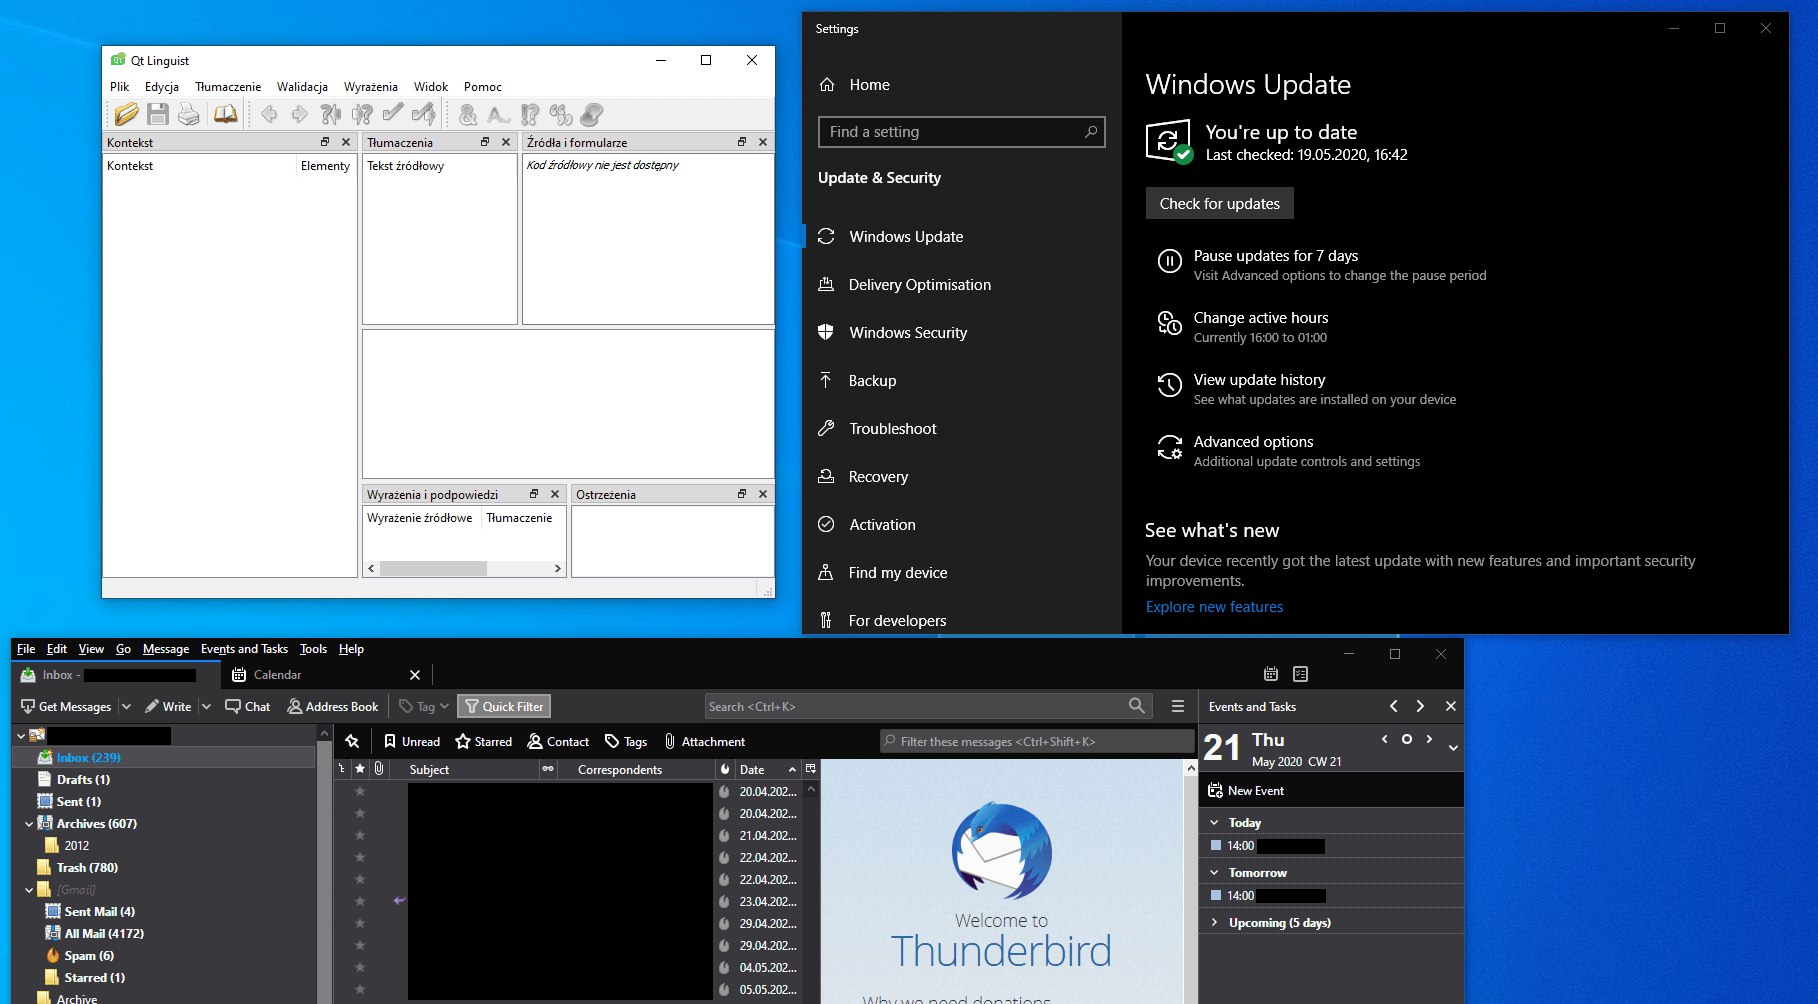Click the Check for updates button

1219,203
